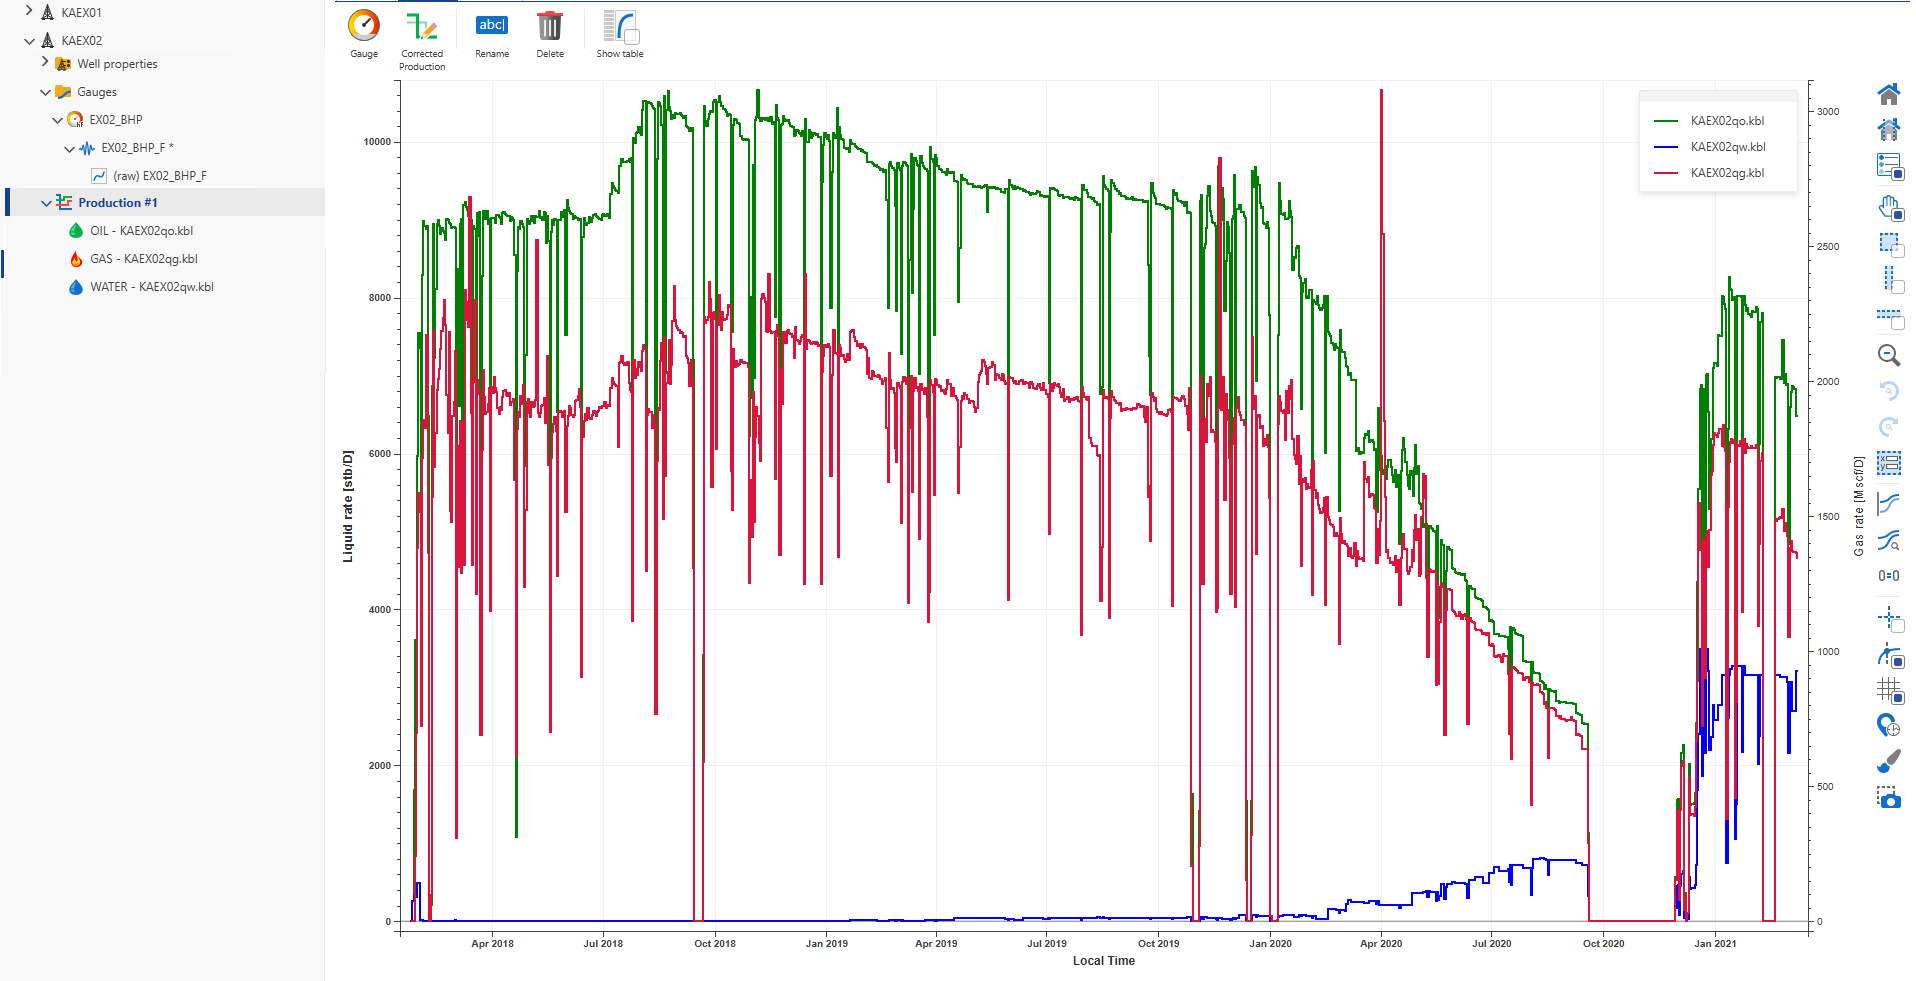The width and height of the screenshot is (1916, 981).
Task: Open the Corrected Production tool
Action: click(x=421, y=28)
